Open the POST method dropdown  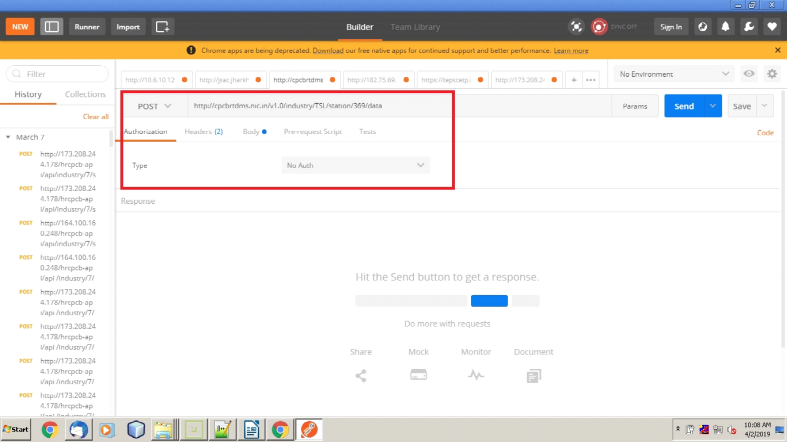[x=154, y=106]
